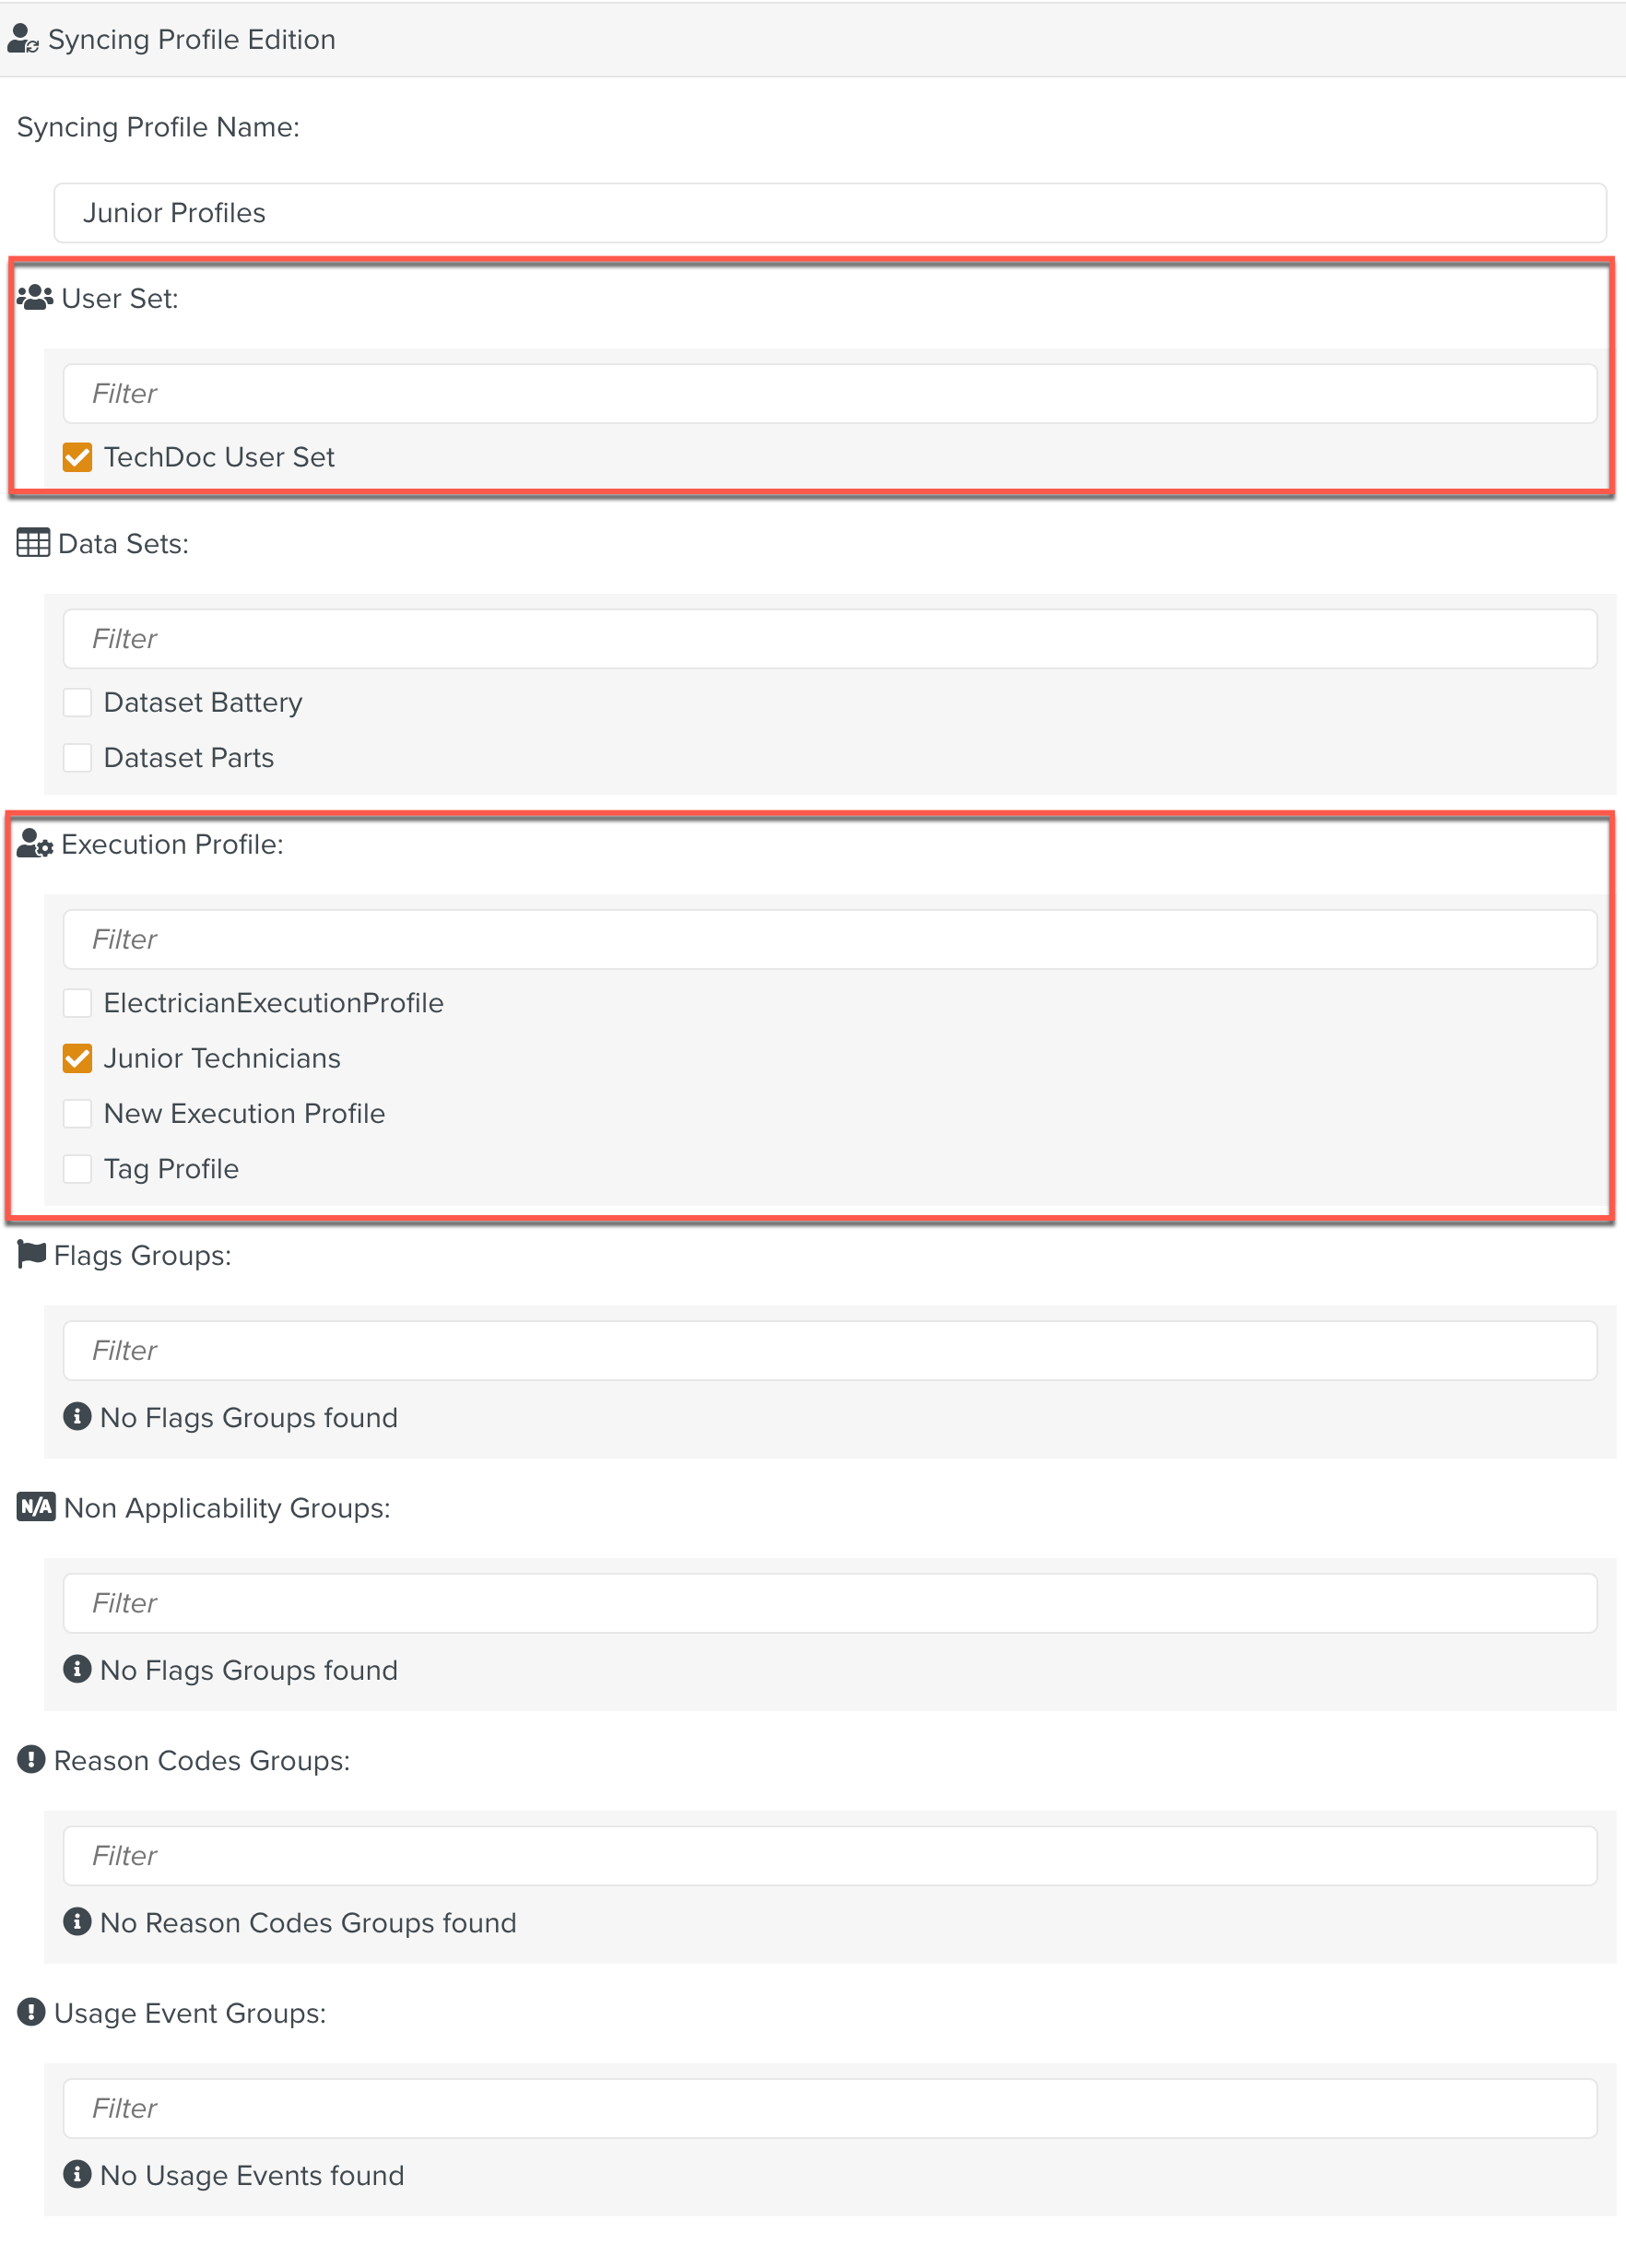Check the Dataset Parts option

(x=78, y=757)
